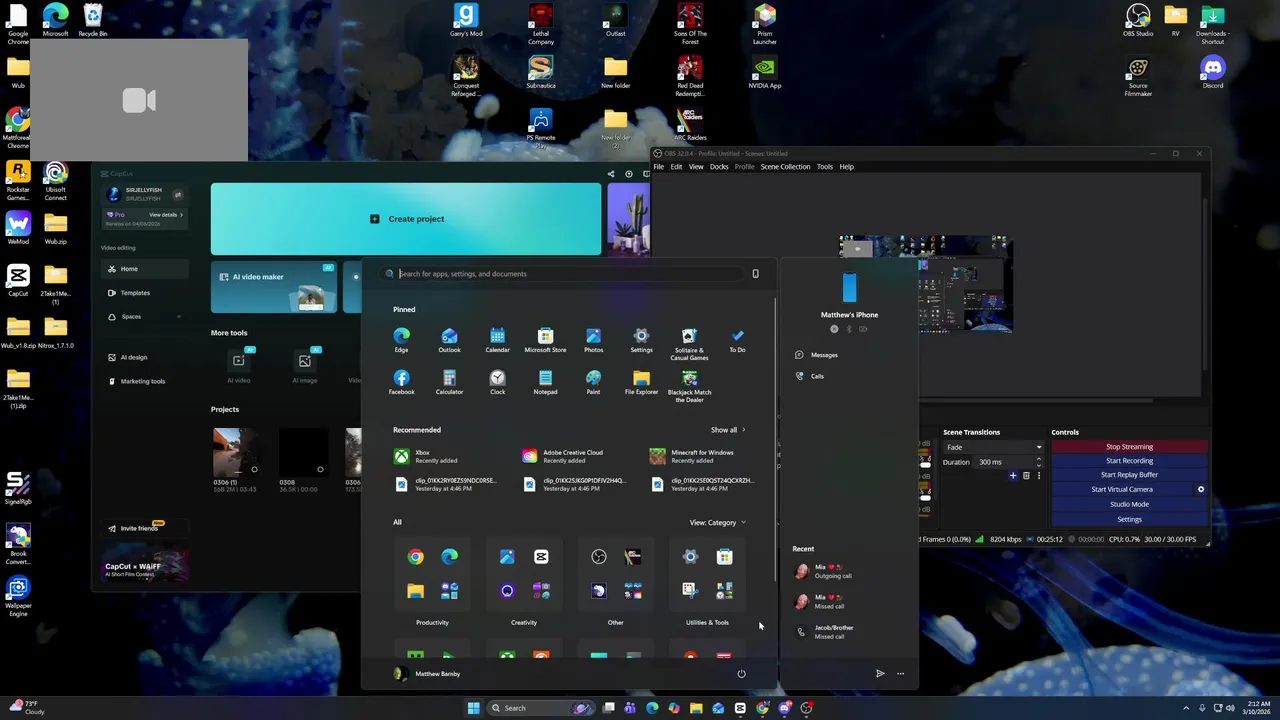Viewport: 1280px width, 720px height.
Task: Select the Subnautica desktop icon
Action: [x=540, y=72]
